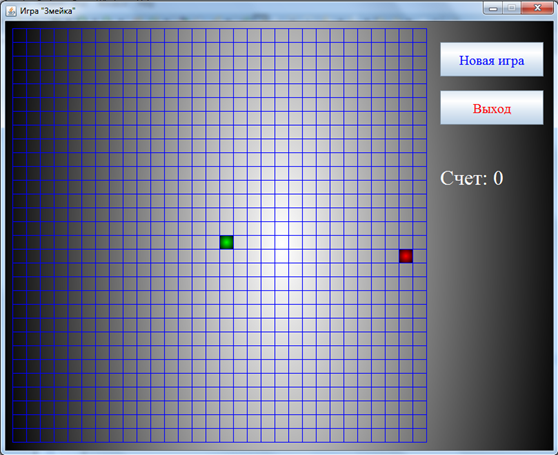Click the Счет: 0 score label
This screenshot has width=558, height=455.
(472, 178)
